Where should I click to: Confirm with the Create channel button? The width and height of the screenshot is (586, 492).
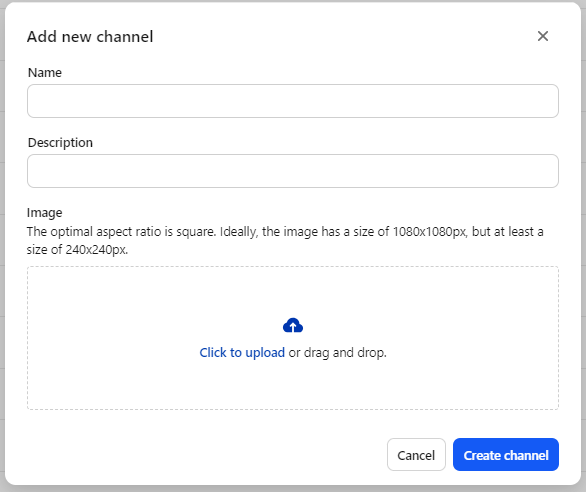pyautogui.click(x=506, y=455)
